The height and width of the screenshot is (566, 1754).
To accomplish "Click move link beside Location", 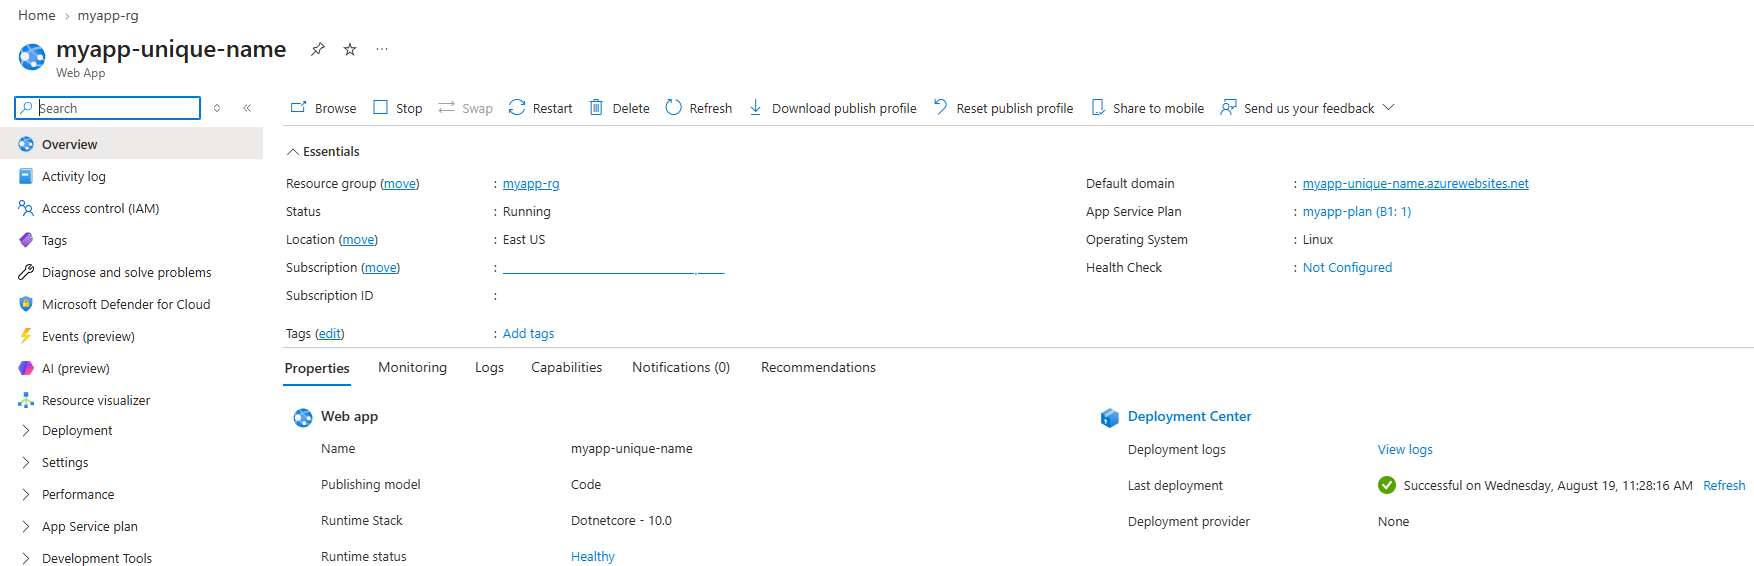I will click(358, 239).
